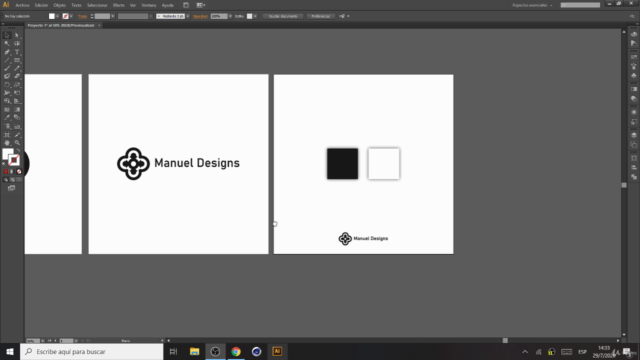The width and height of the screenshot is (640, 360).
Task: Select the Direct Selection tool
Action: click(17, 36)
